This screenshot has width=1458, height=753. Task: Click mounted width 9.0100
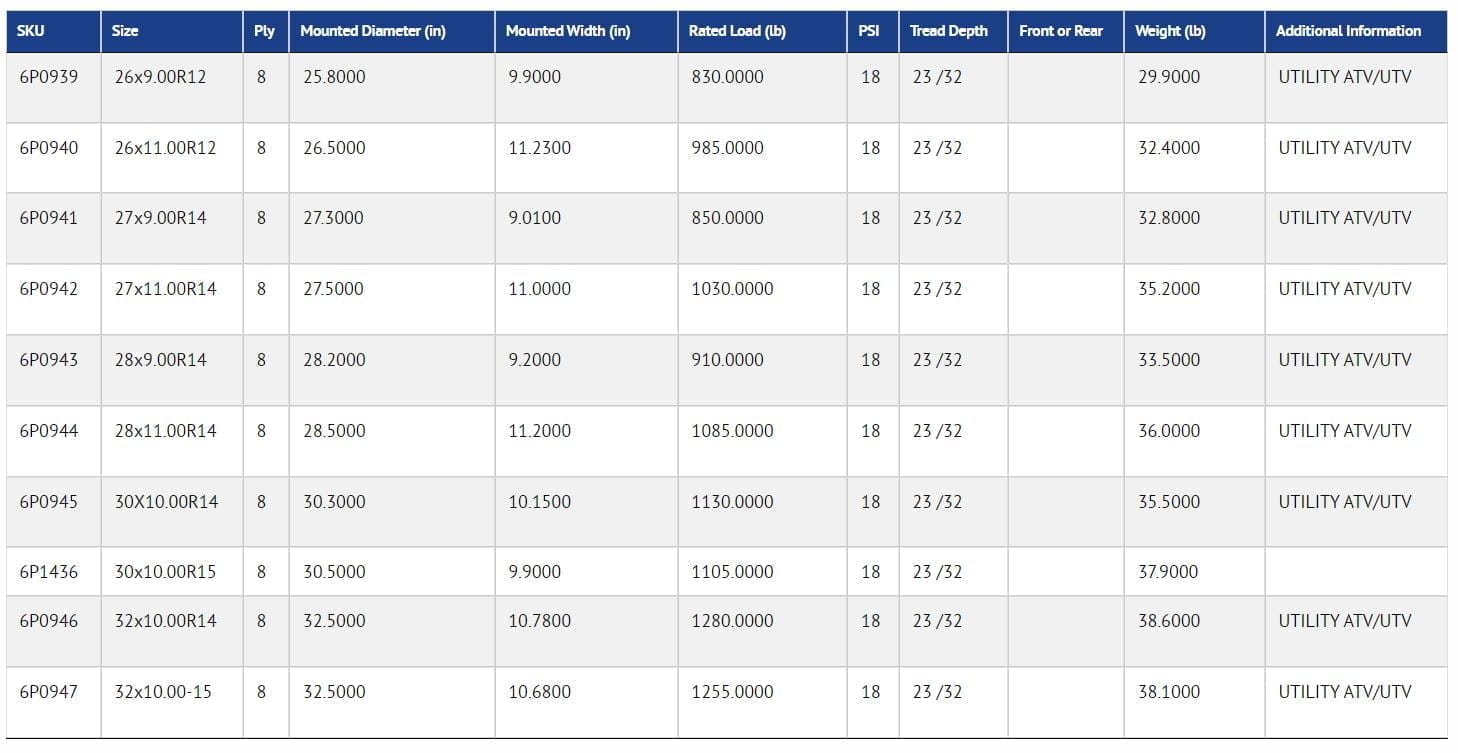point(535,218)
